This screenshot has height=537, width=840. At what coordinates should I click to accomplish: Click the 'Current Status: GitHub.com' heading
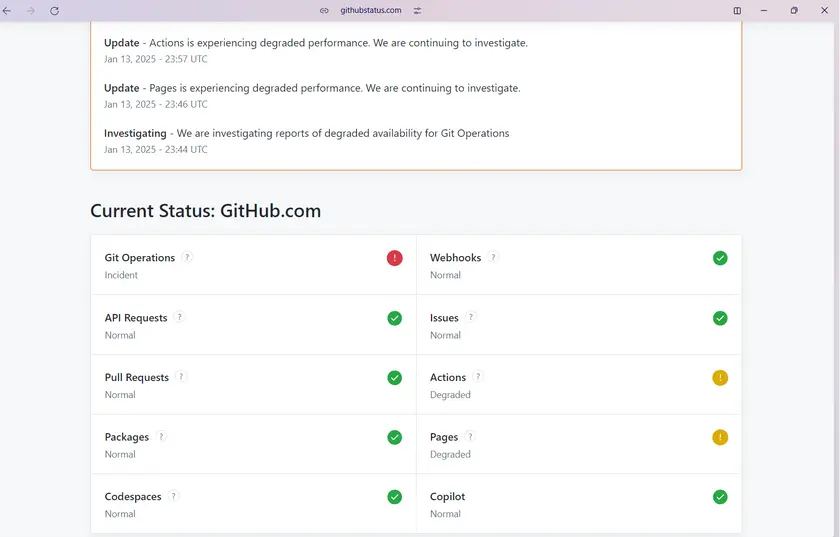206,211
